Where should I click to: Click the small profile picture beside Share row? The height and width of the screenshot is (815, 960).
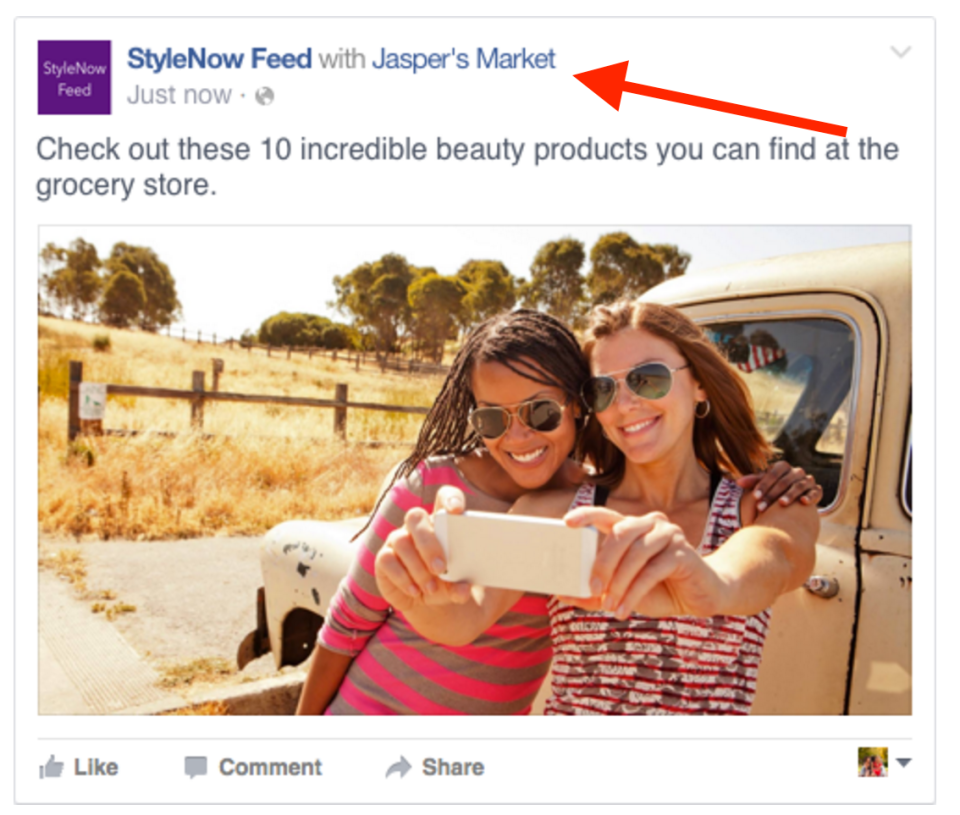(872, 762)
